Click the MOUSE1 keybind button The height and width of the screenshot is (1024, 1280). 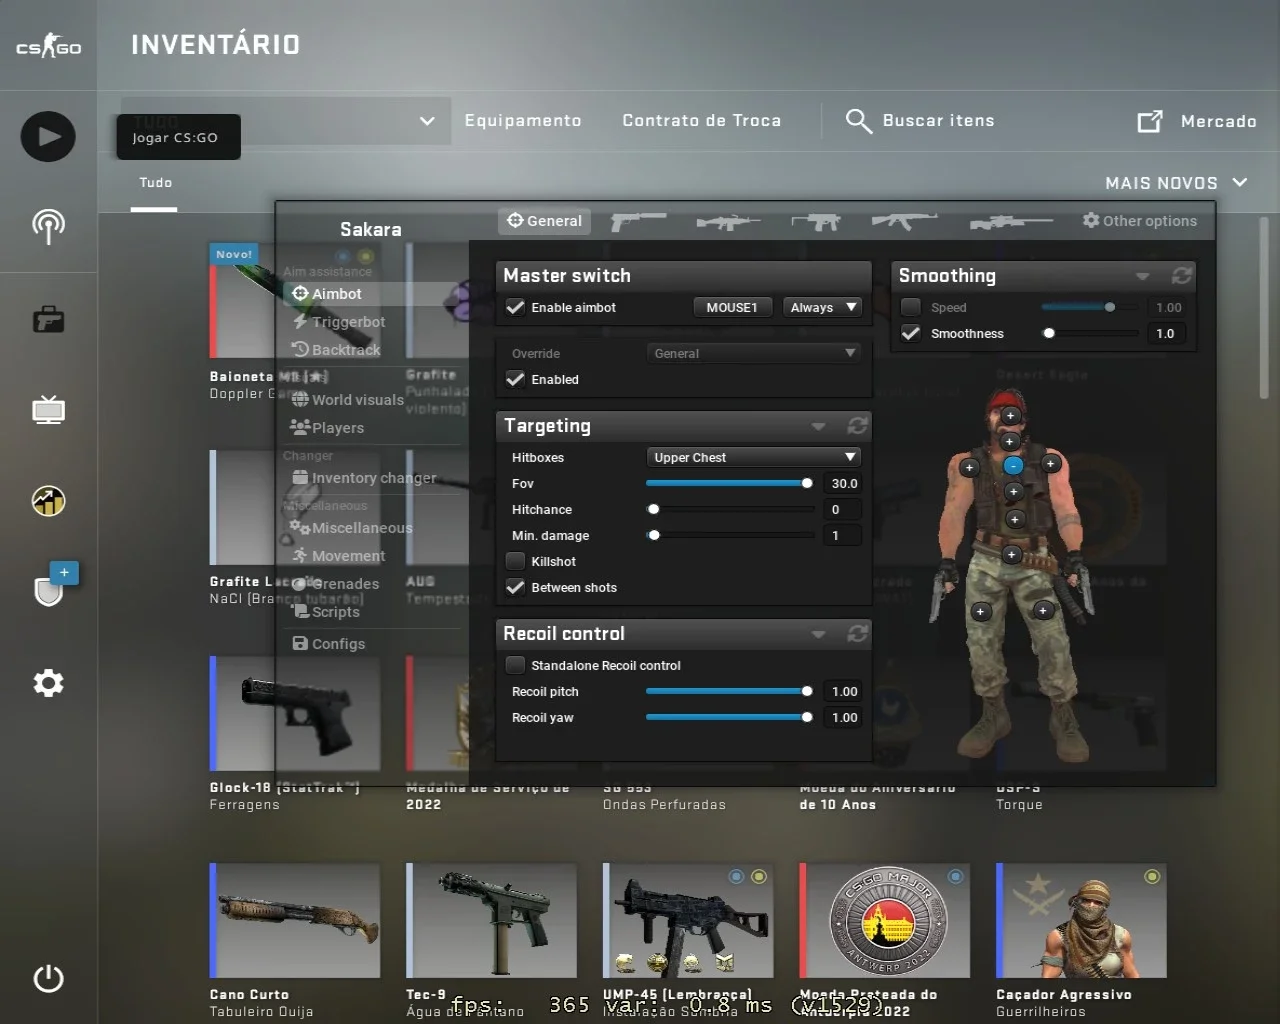732,307
